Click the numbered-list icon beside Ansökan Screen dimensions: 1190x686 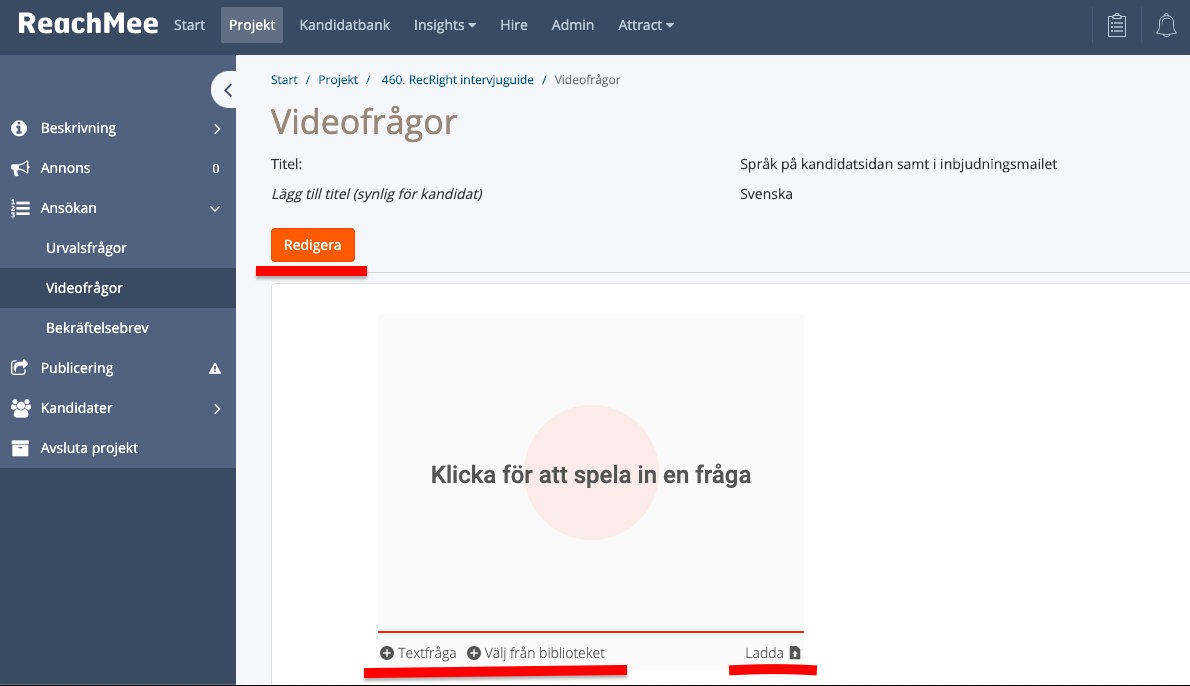click(20, 208)
